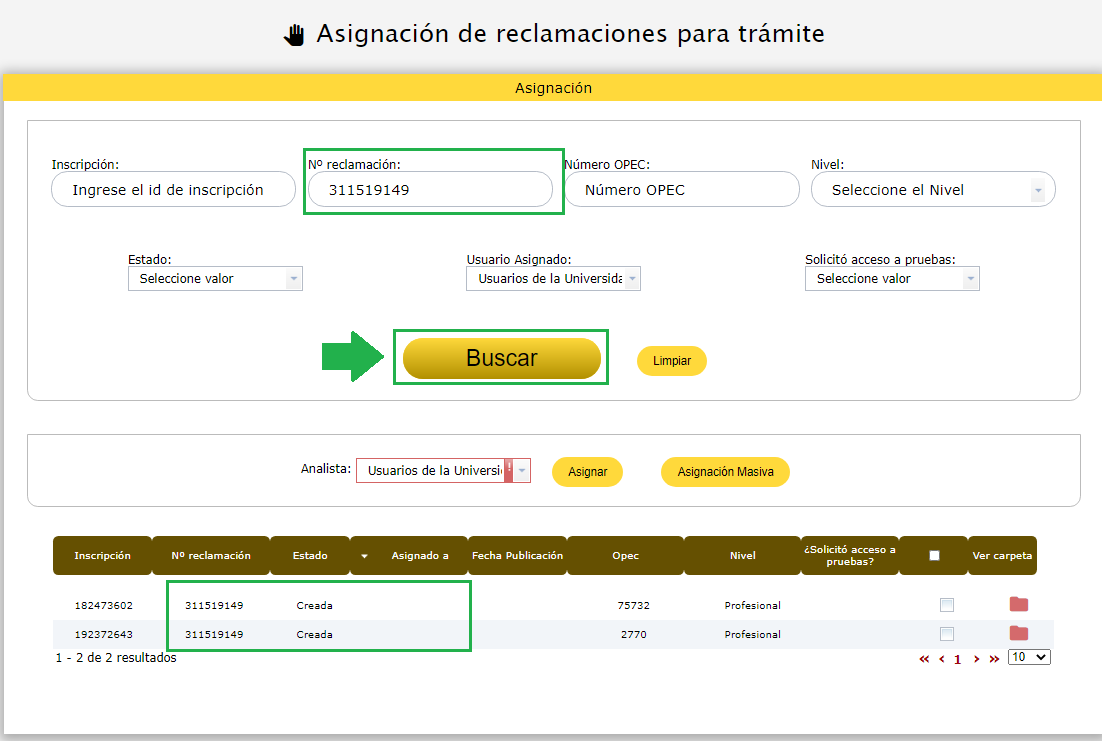Open folder icon for inscripción 182473602

pyautogui.click(x=1018, y=604)
